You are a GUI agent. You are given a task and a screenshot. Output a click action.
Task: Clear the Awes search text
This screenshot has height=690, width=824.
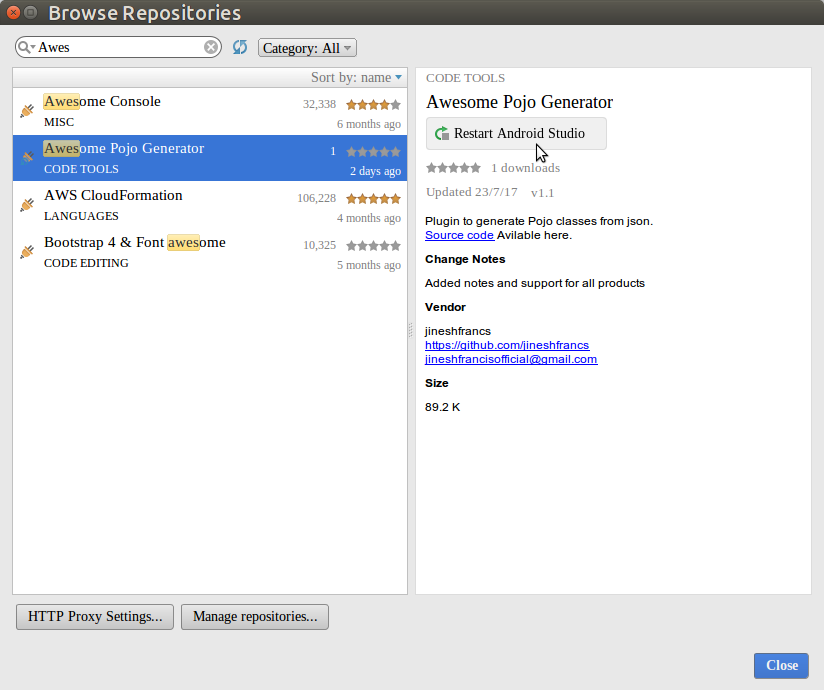(x=211, y=47)
